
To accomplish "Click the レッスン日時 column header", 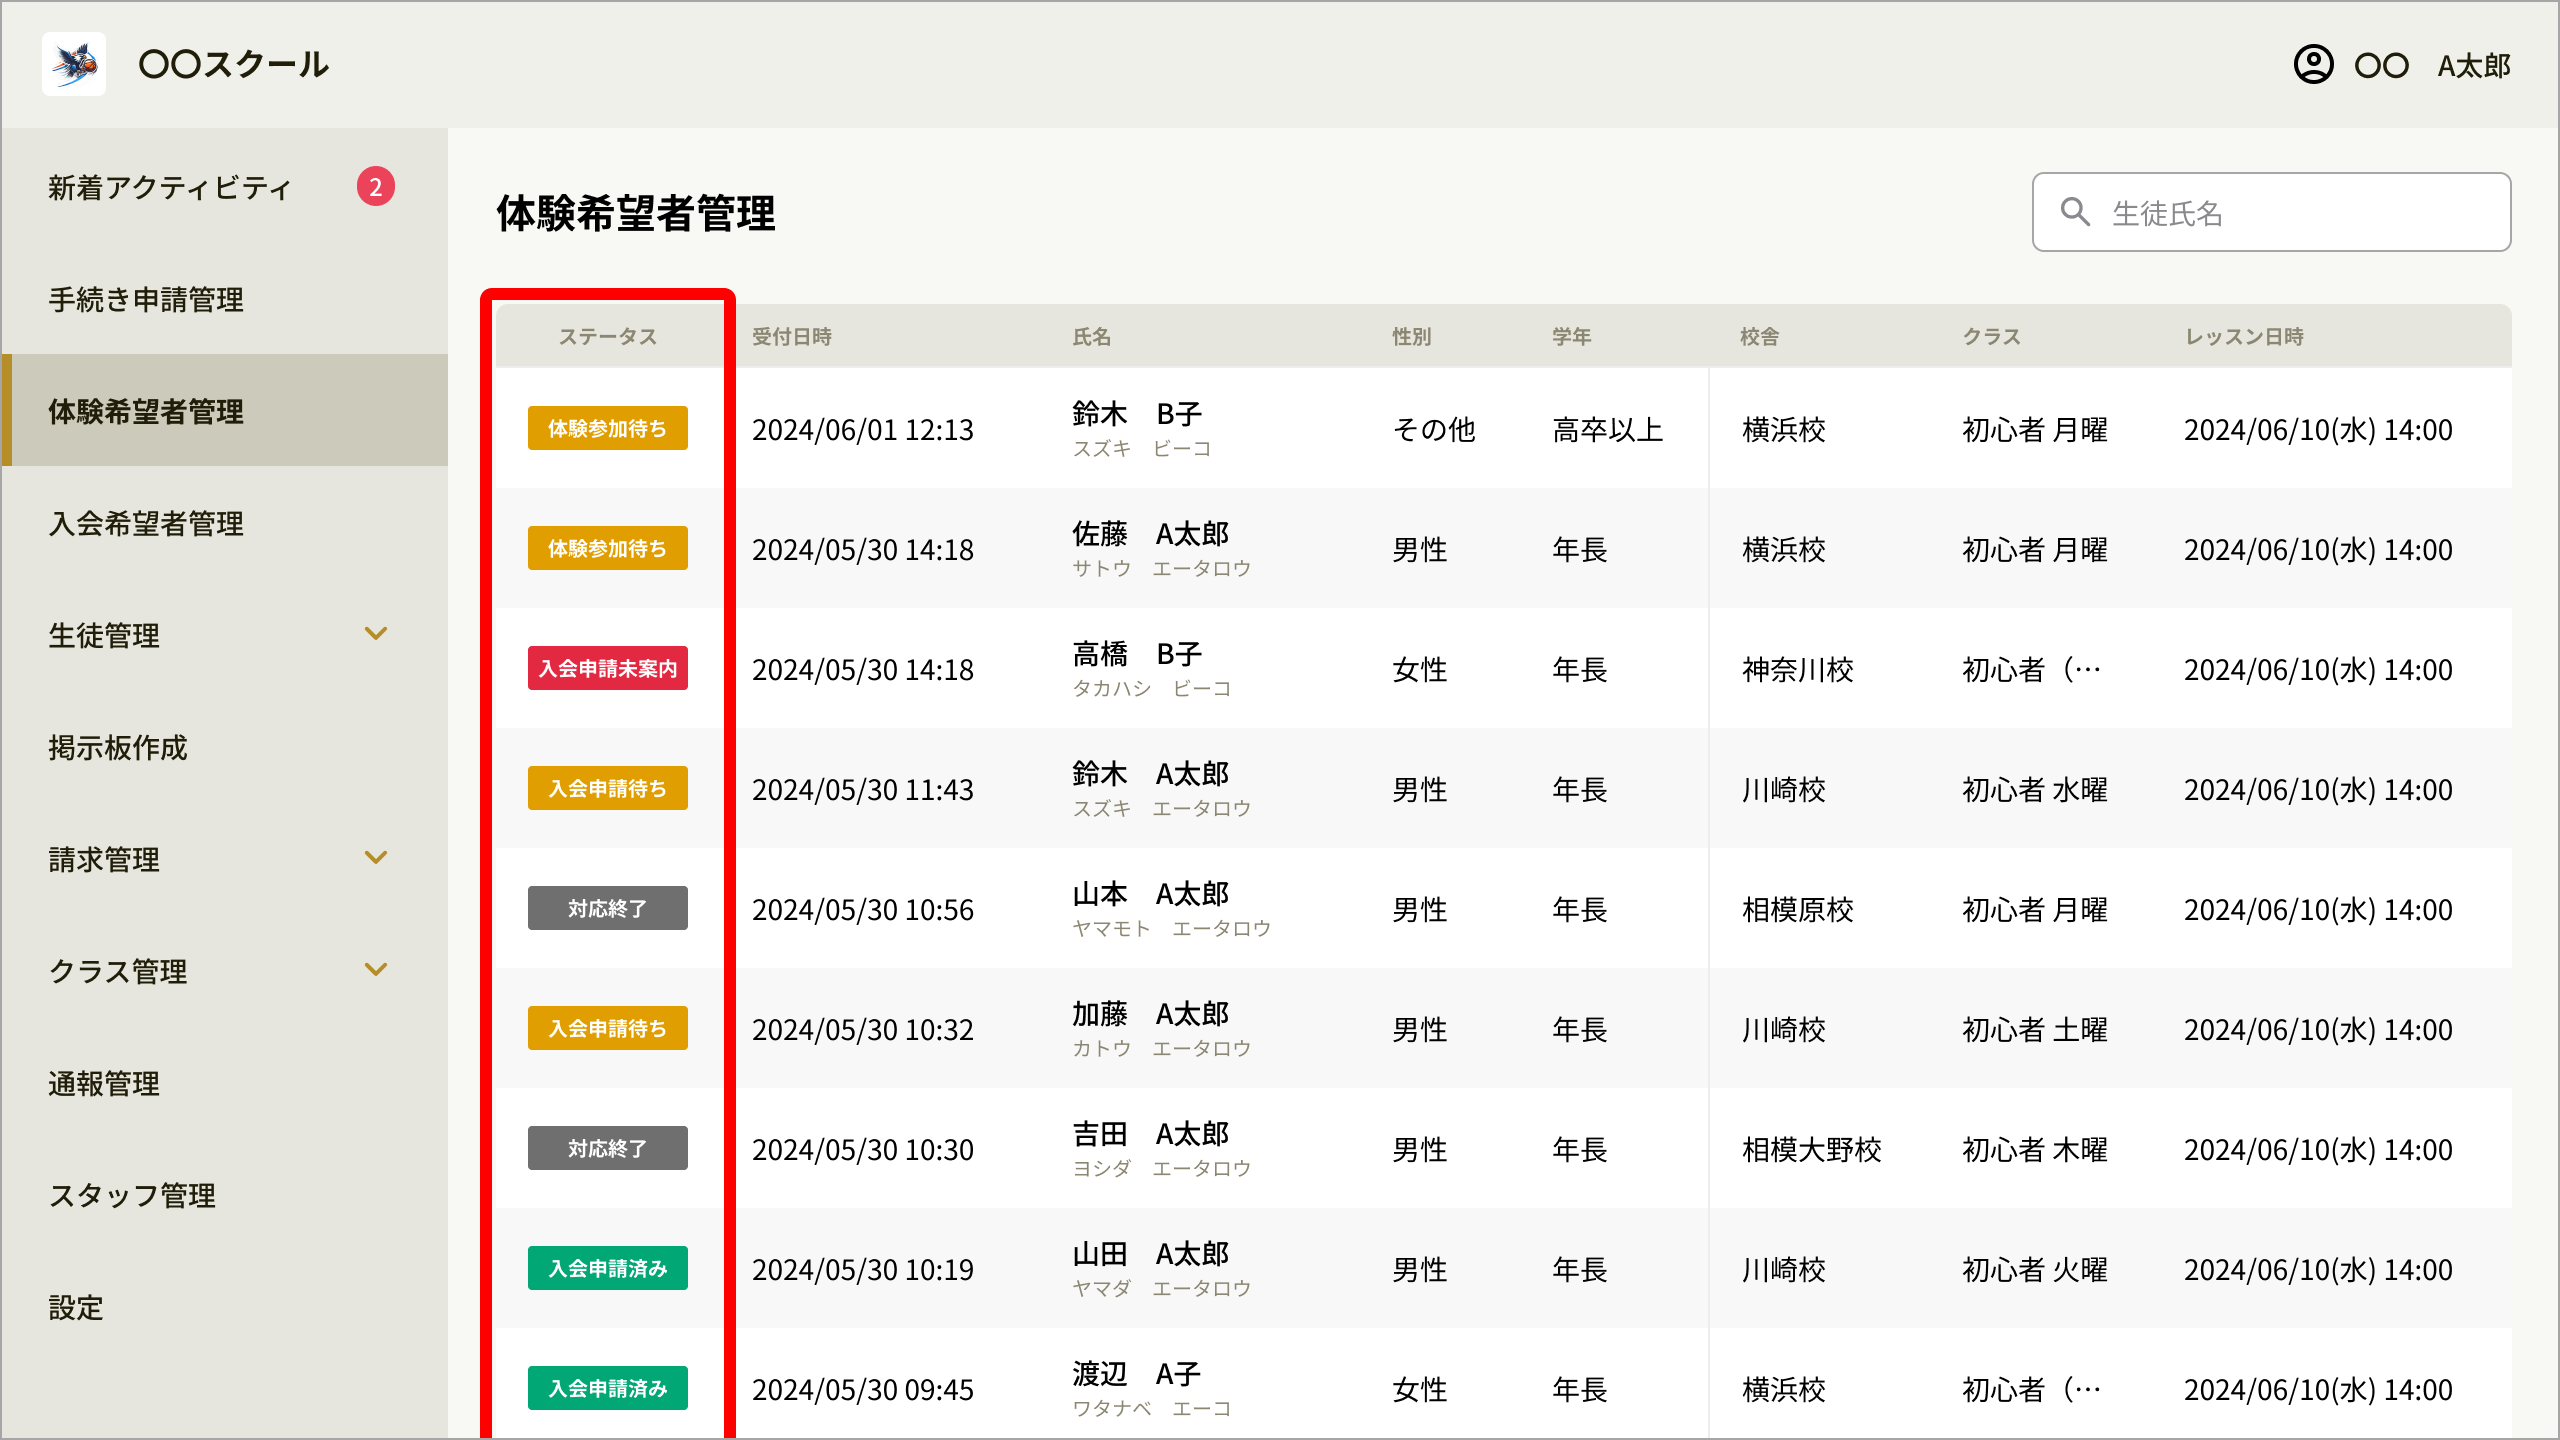I will 2244,336.
